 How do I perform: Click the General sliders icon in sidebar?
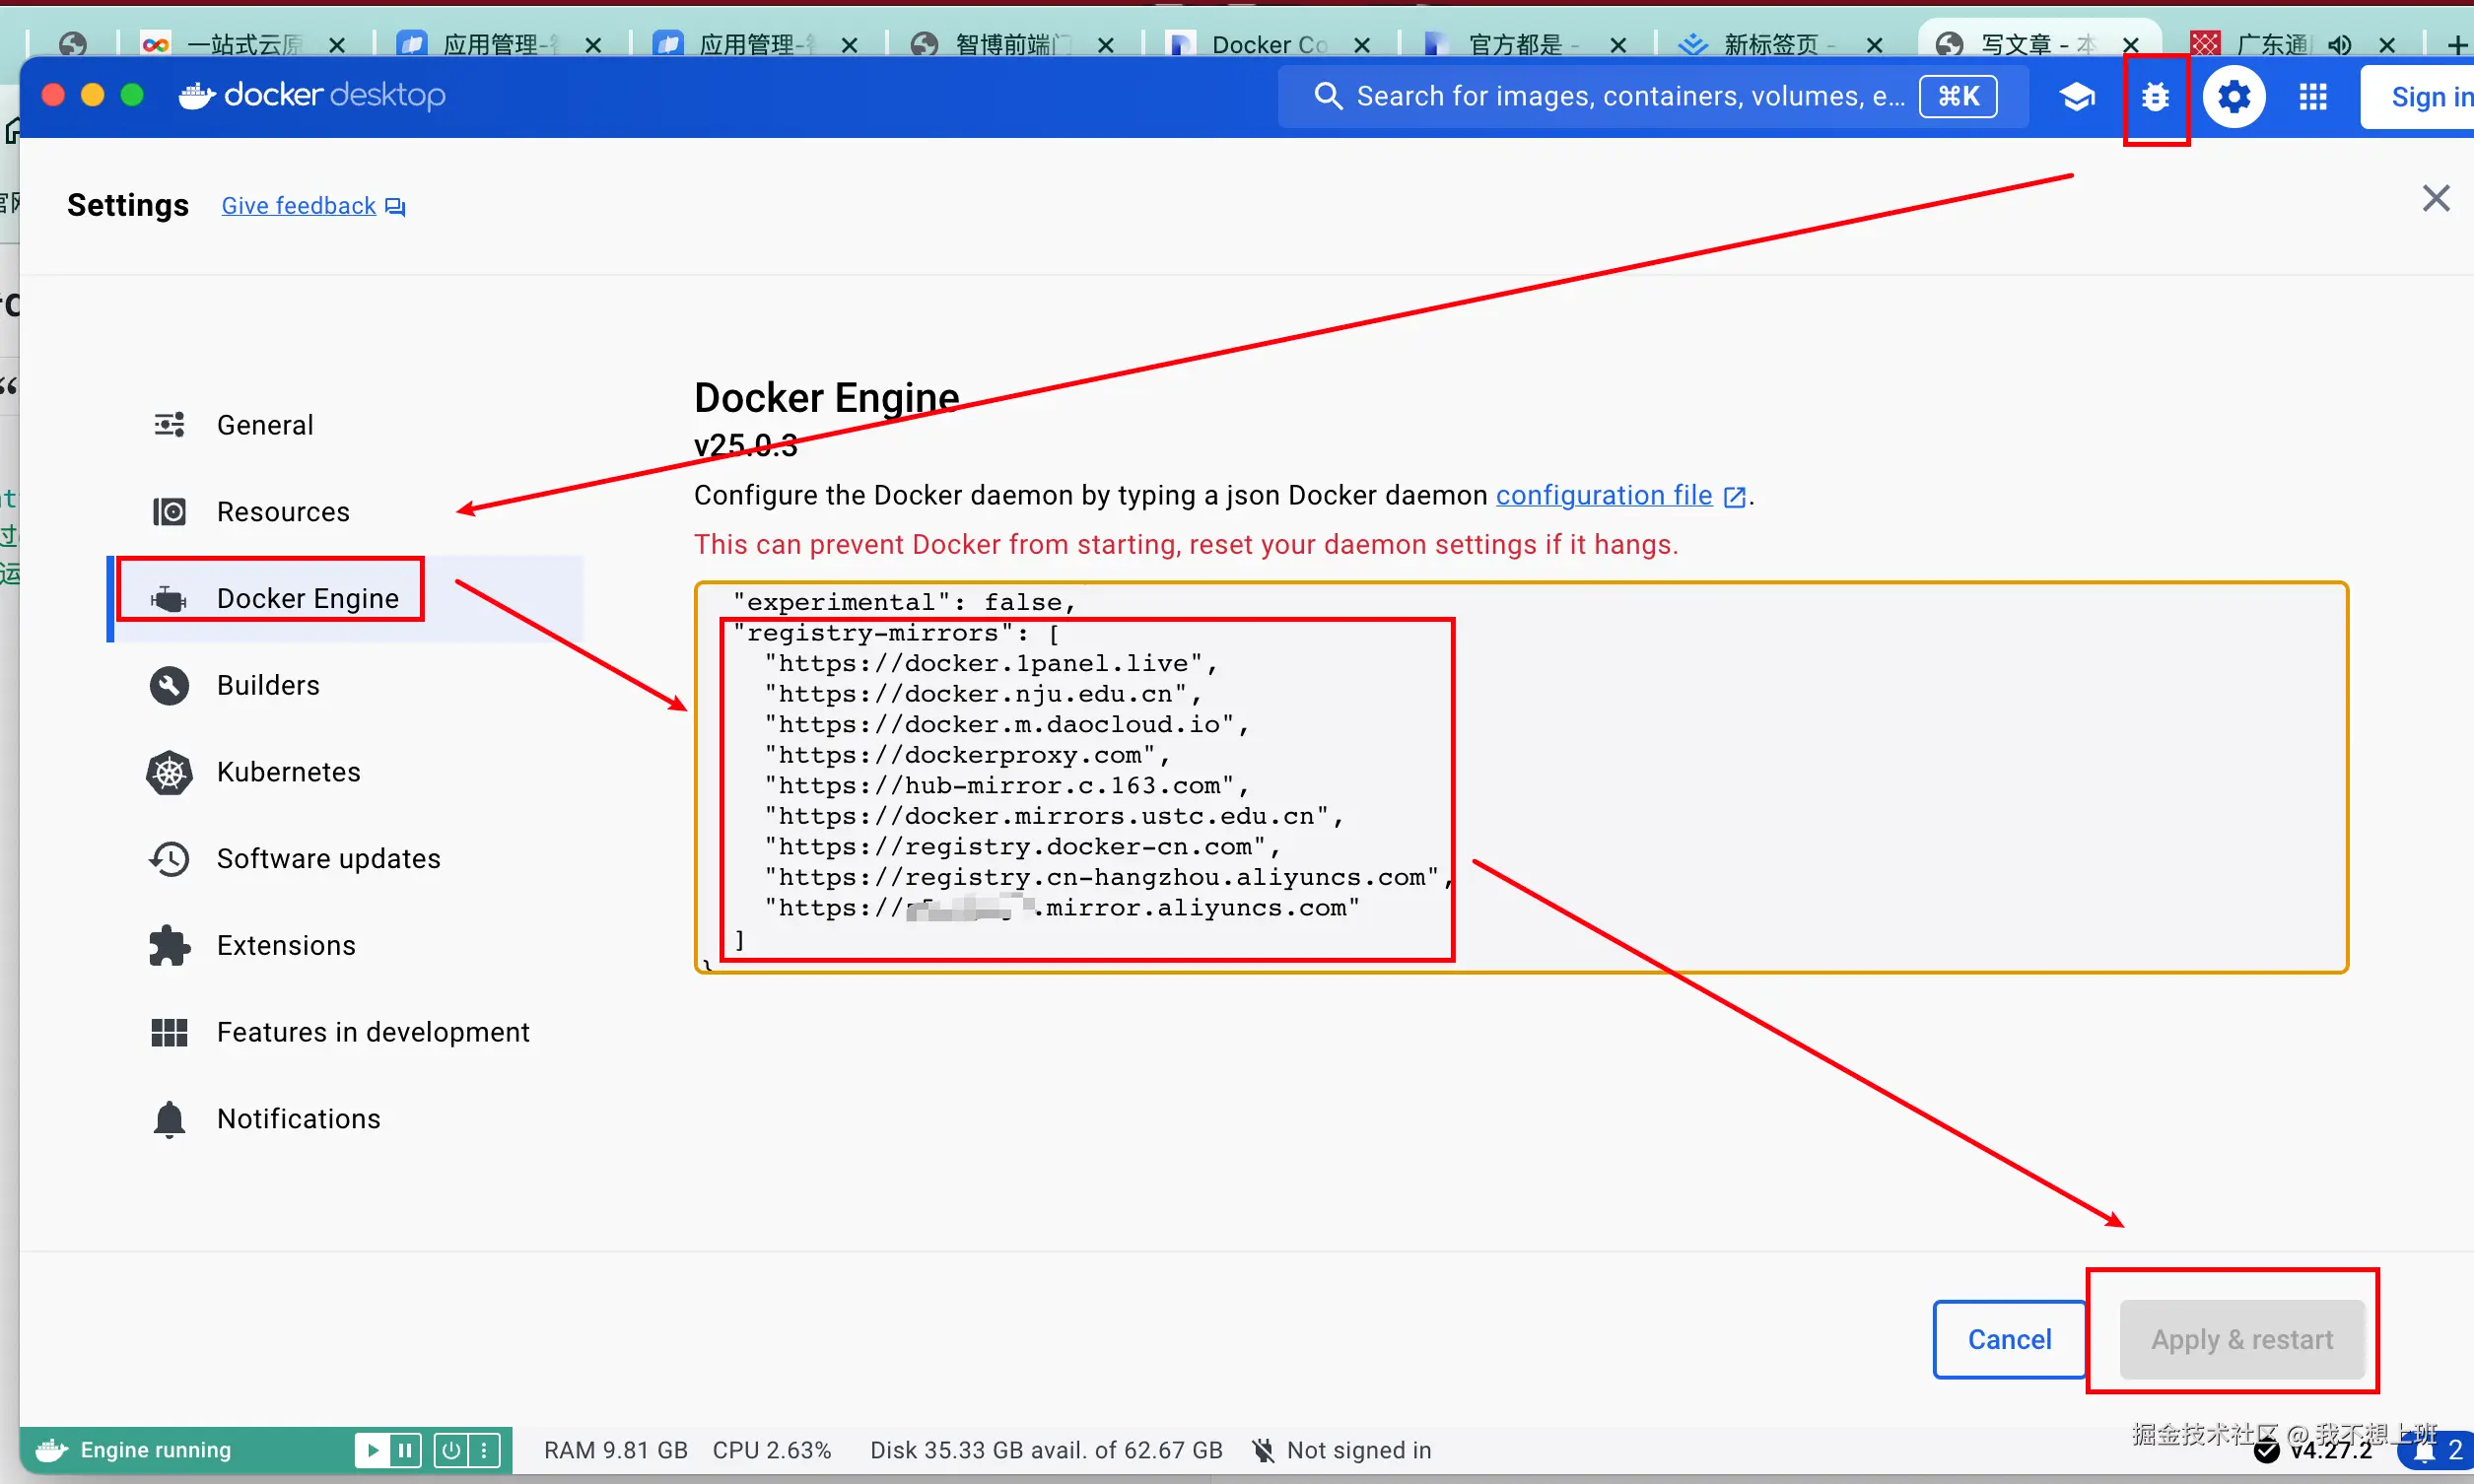pos(169,425)
